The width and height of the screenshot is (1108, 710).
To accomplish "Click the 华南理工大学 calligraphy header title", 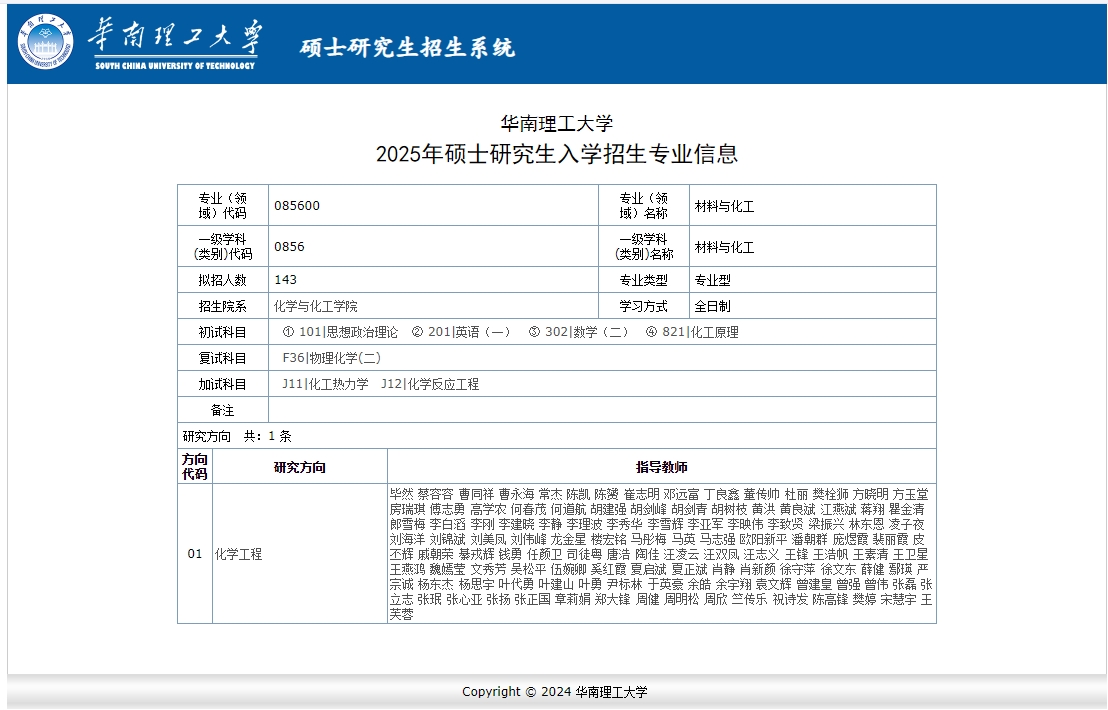I will (x=175, y=35).
